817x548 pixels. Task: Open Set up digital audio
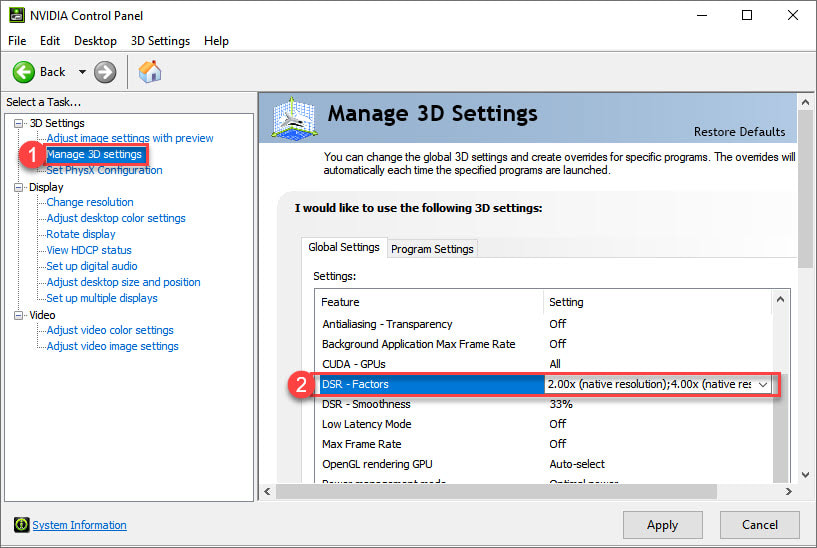92,266
